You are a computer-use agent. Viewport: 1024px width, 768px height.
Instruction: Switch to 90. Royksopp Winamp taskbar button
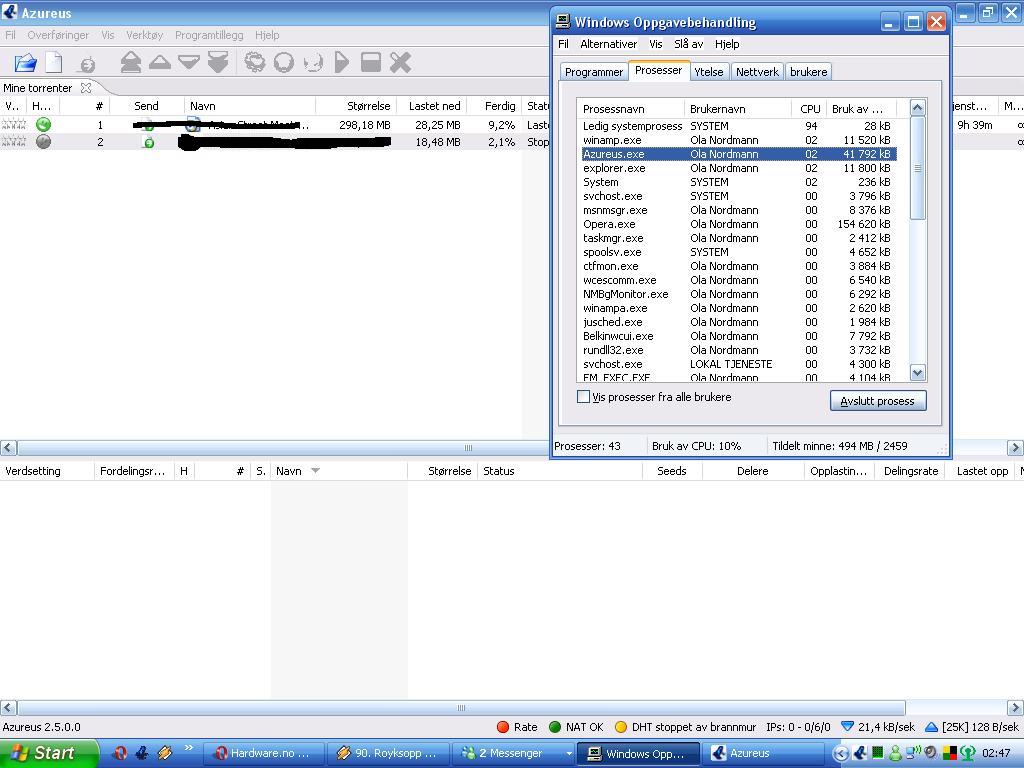[x=388, y=754]
